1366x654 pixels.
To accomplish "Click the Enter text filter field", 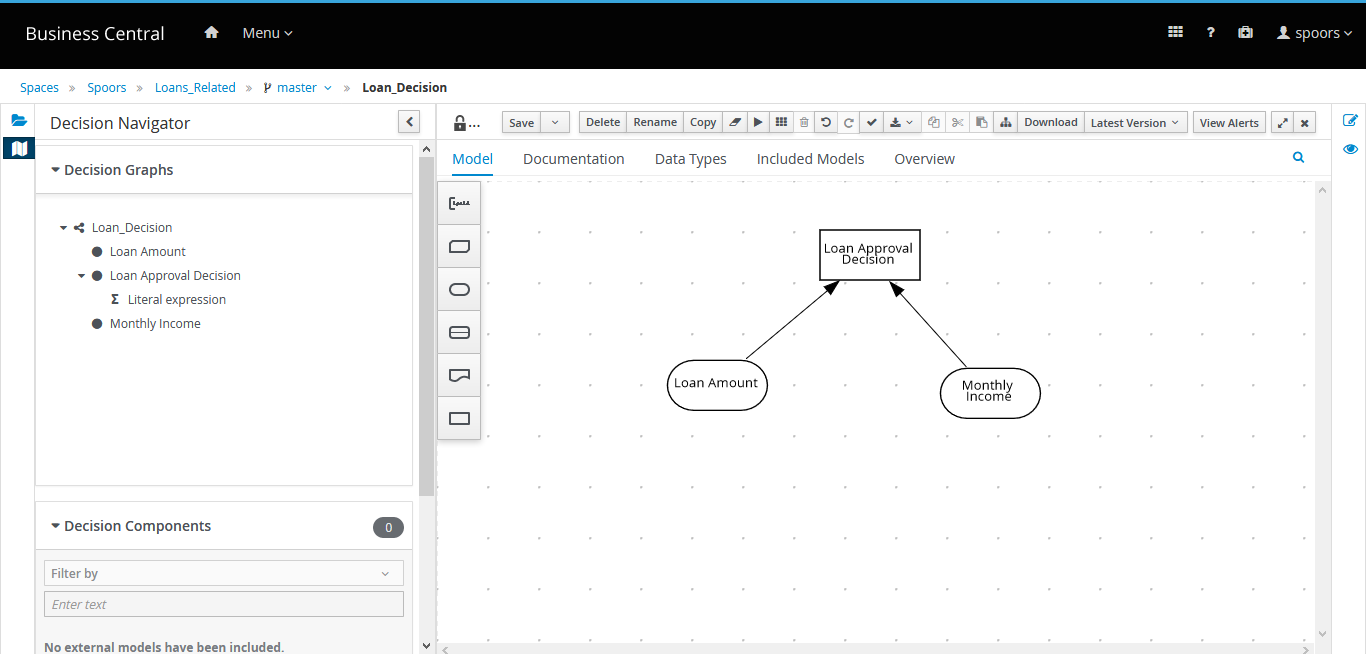I will [x=224, y=604].
